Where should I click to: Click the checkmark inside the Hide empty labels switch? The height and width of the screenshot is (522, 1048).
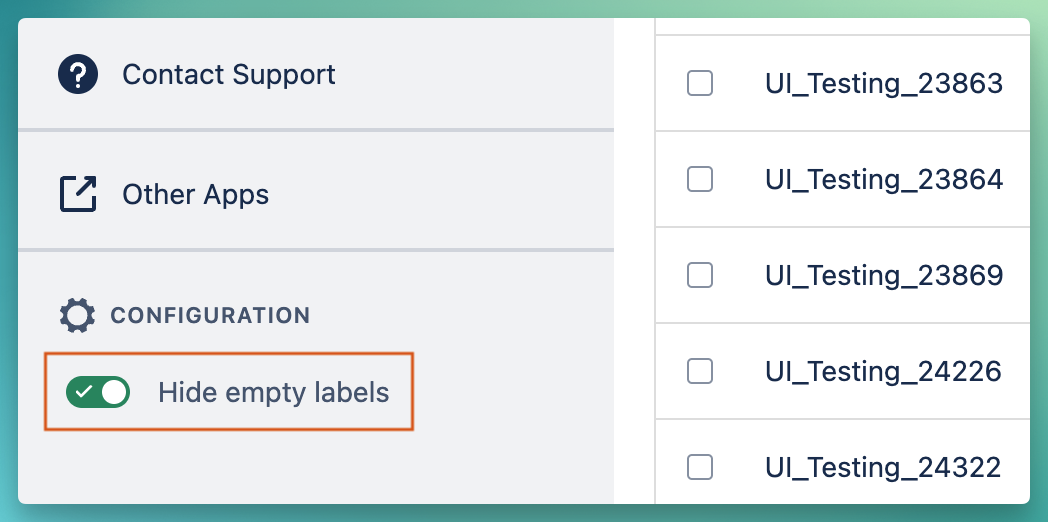(x=83, y=392)
